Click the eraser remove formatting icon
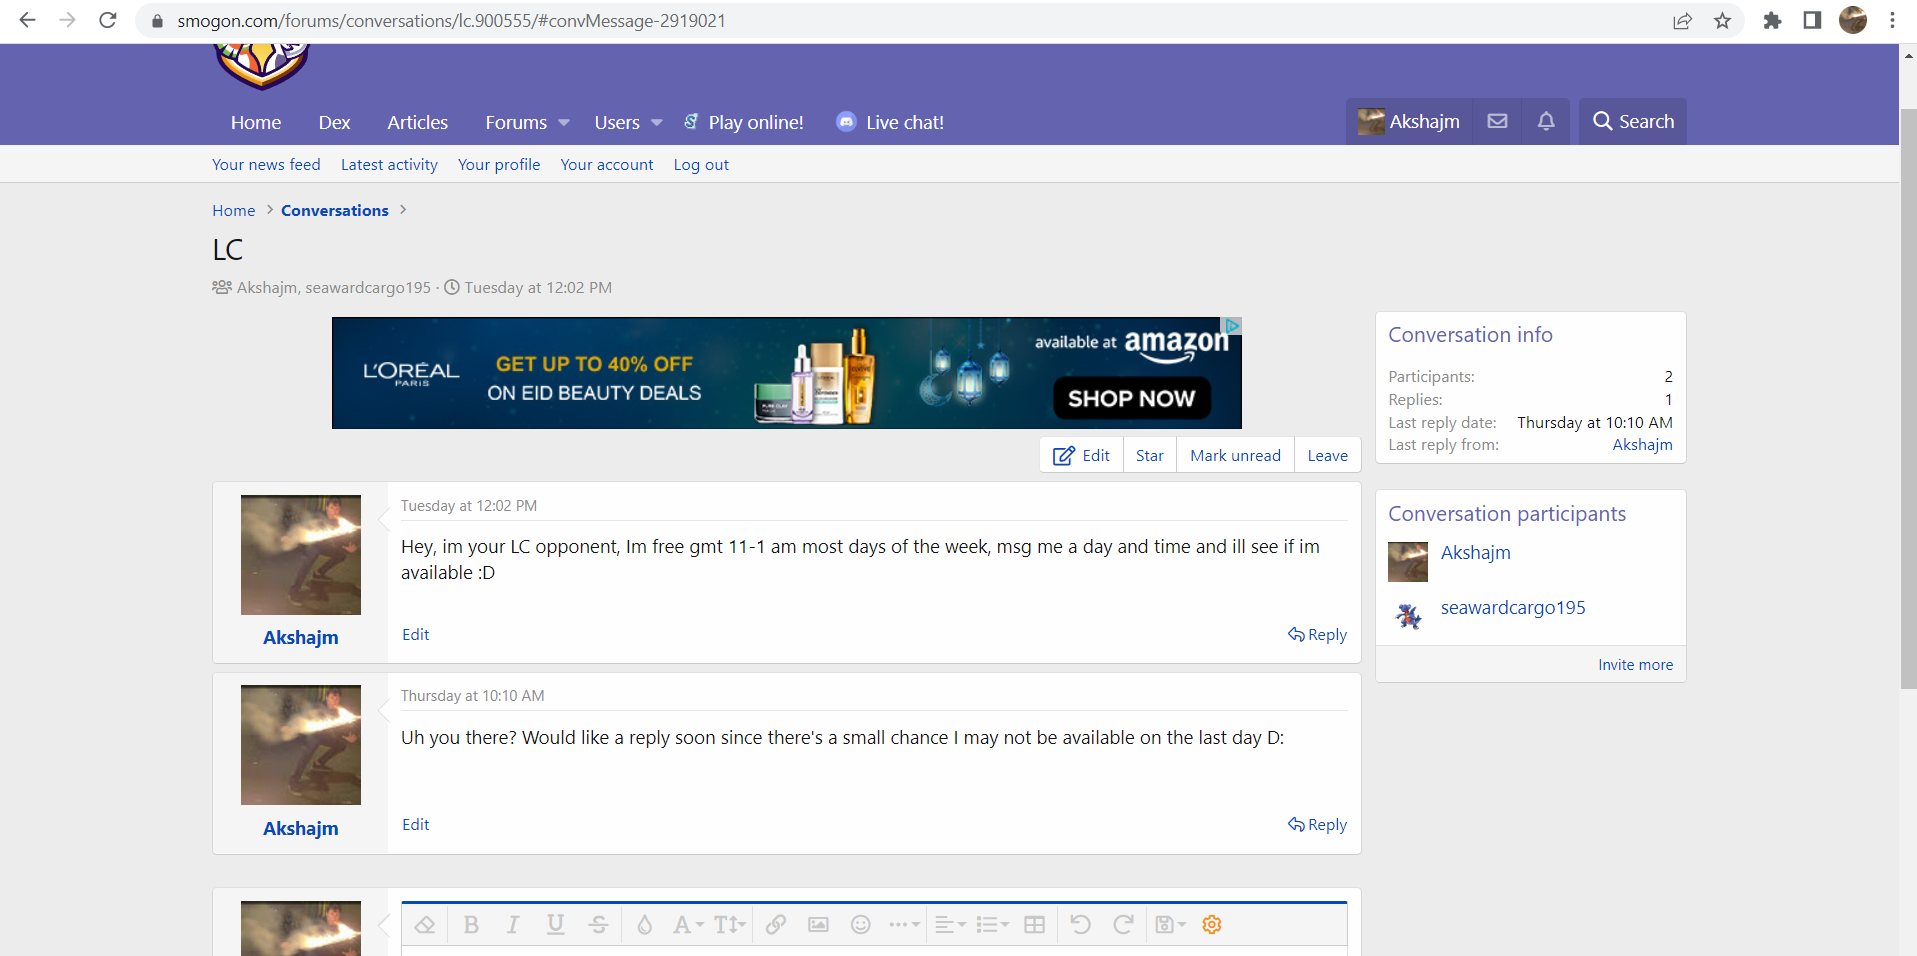The image size is (1917, 956). pos(425,925)
